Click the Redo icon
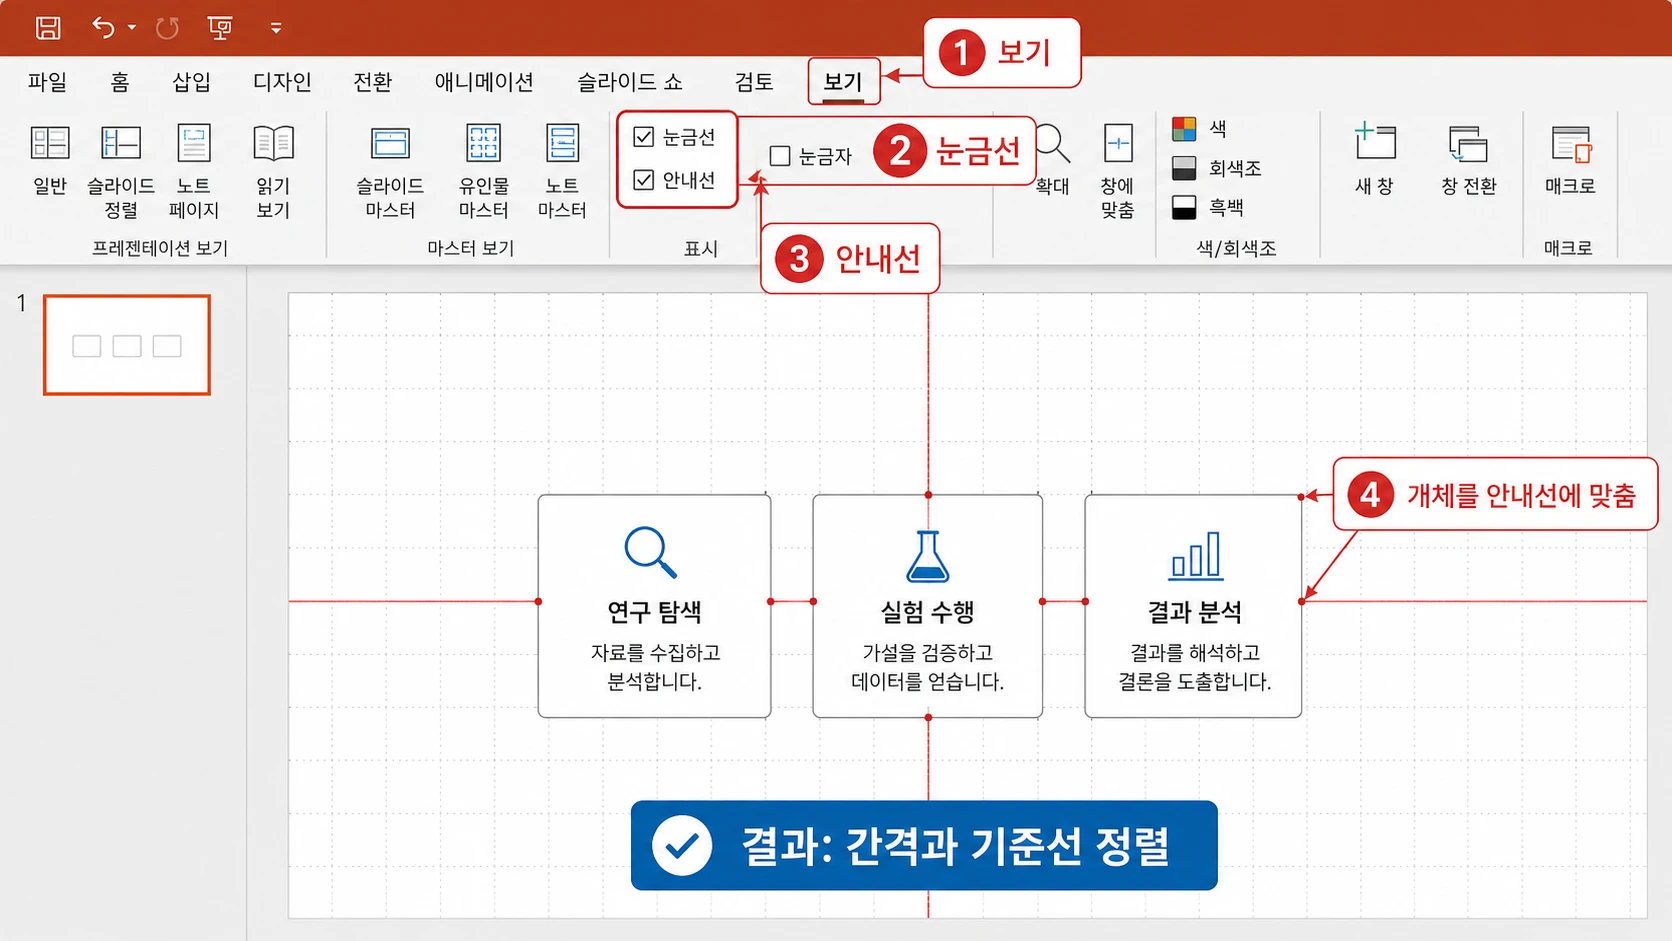This screenshot has width=1672, height=941. (x=167, y=28)
